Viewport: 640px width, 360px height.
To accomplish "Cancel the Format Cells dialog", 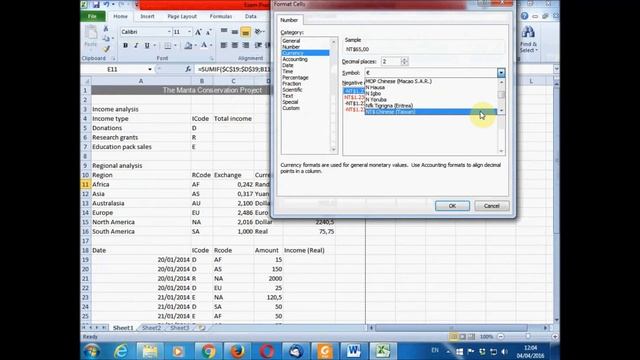I will click(x=491, y=206).
